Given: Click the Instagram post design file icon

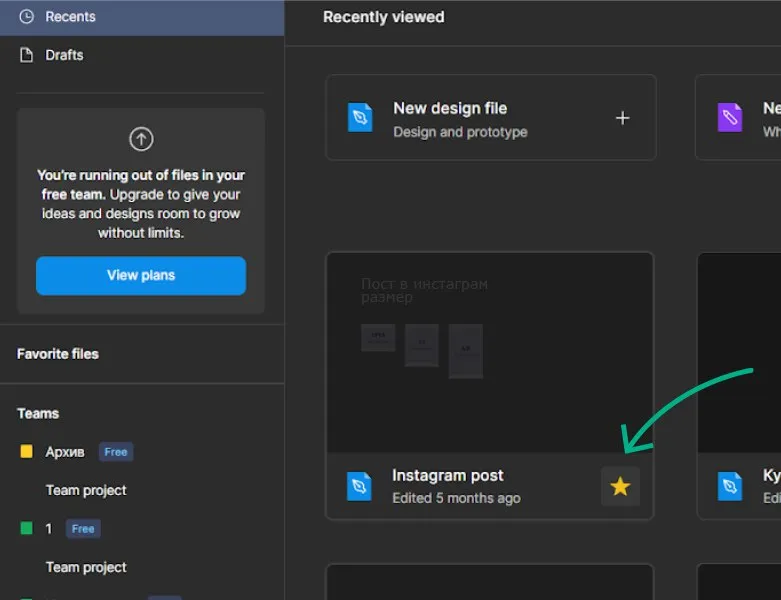Looking at the screenshot, I should (x=359, y=486).
